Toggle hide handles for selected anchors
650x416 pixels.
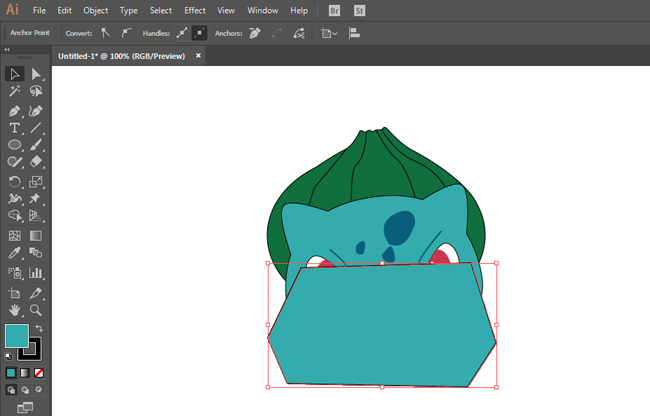coord(200,33)
